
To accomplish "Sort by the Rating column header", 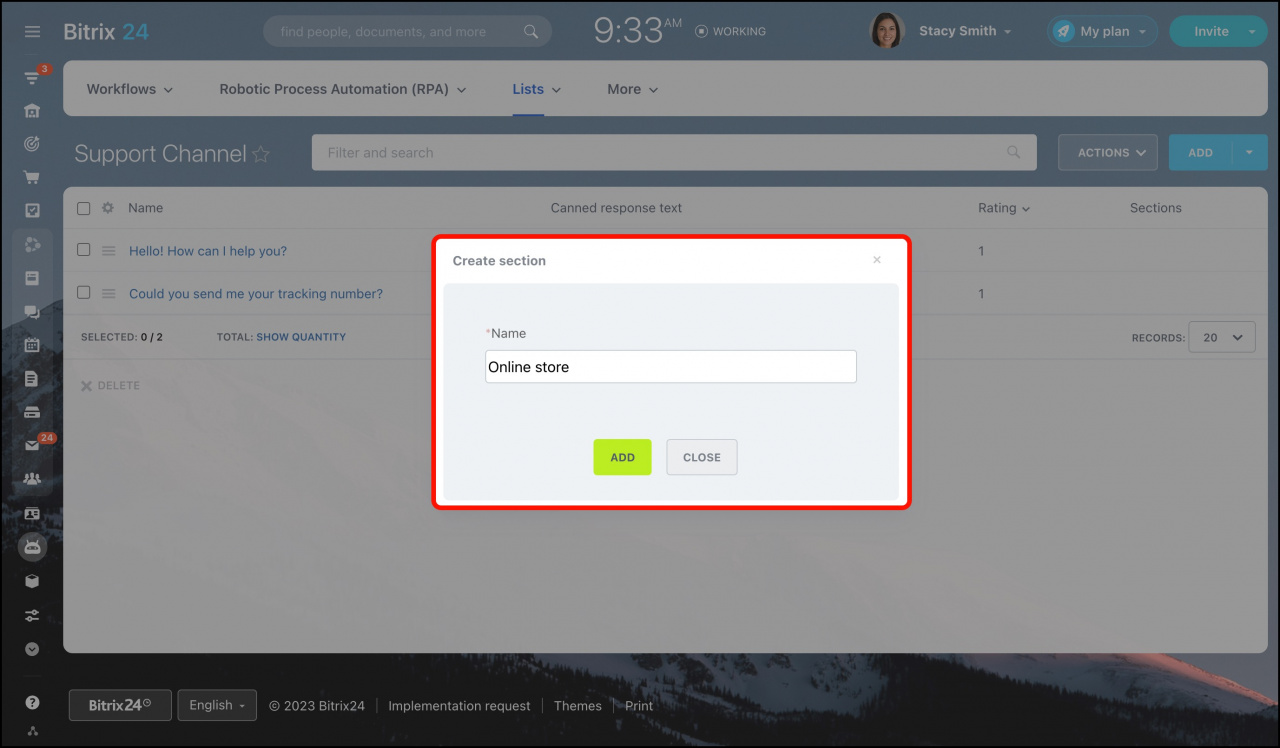I will point(1004,208).
